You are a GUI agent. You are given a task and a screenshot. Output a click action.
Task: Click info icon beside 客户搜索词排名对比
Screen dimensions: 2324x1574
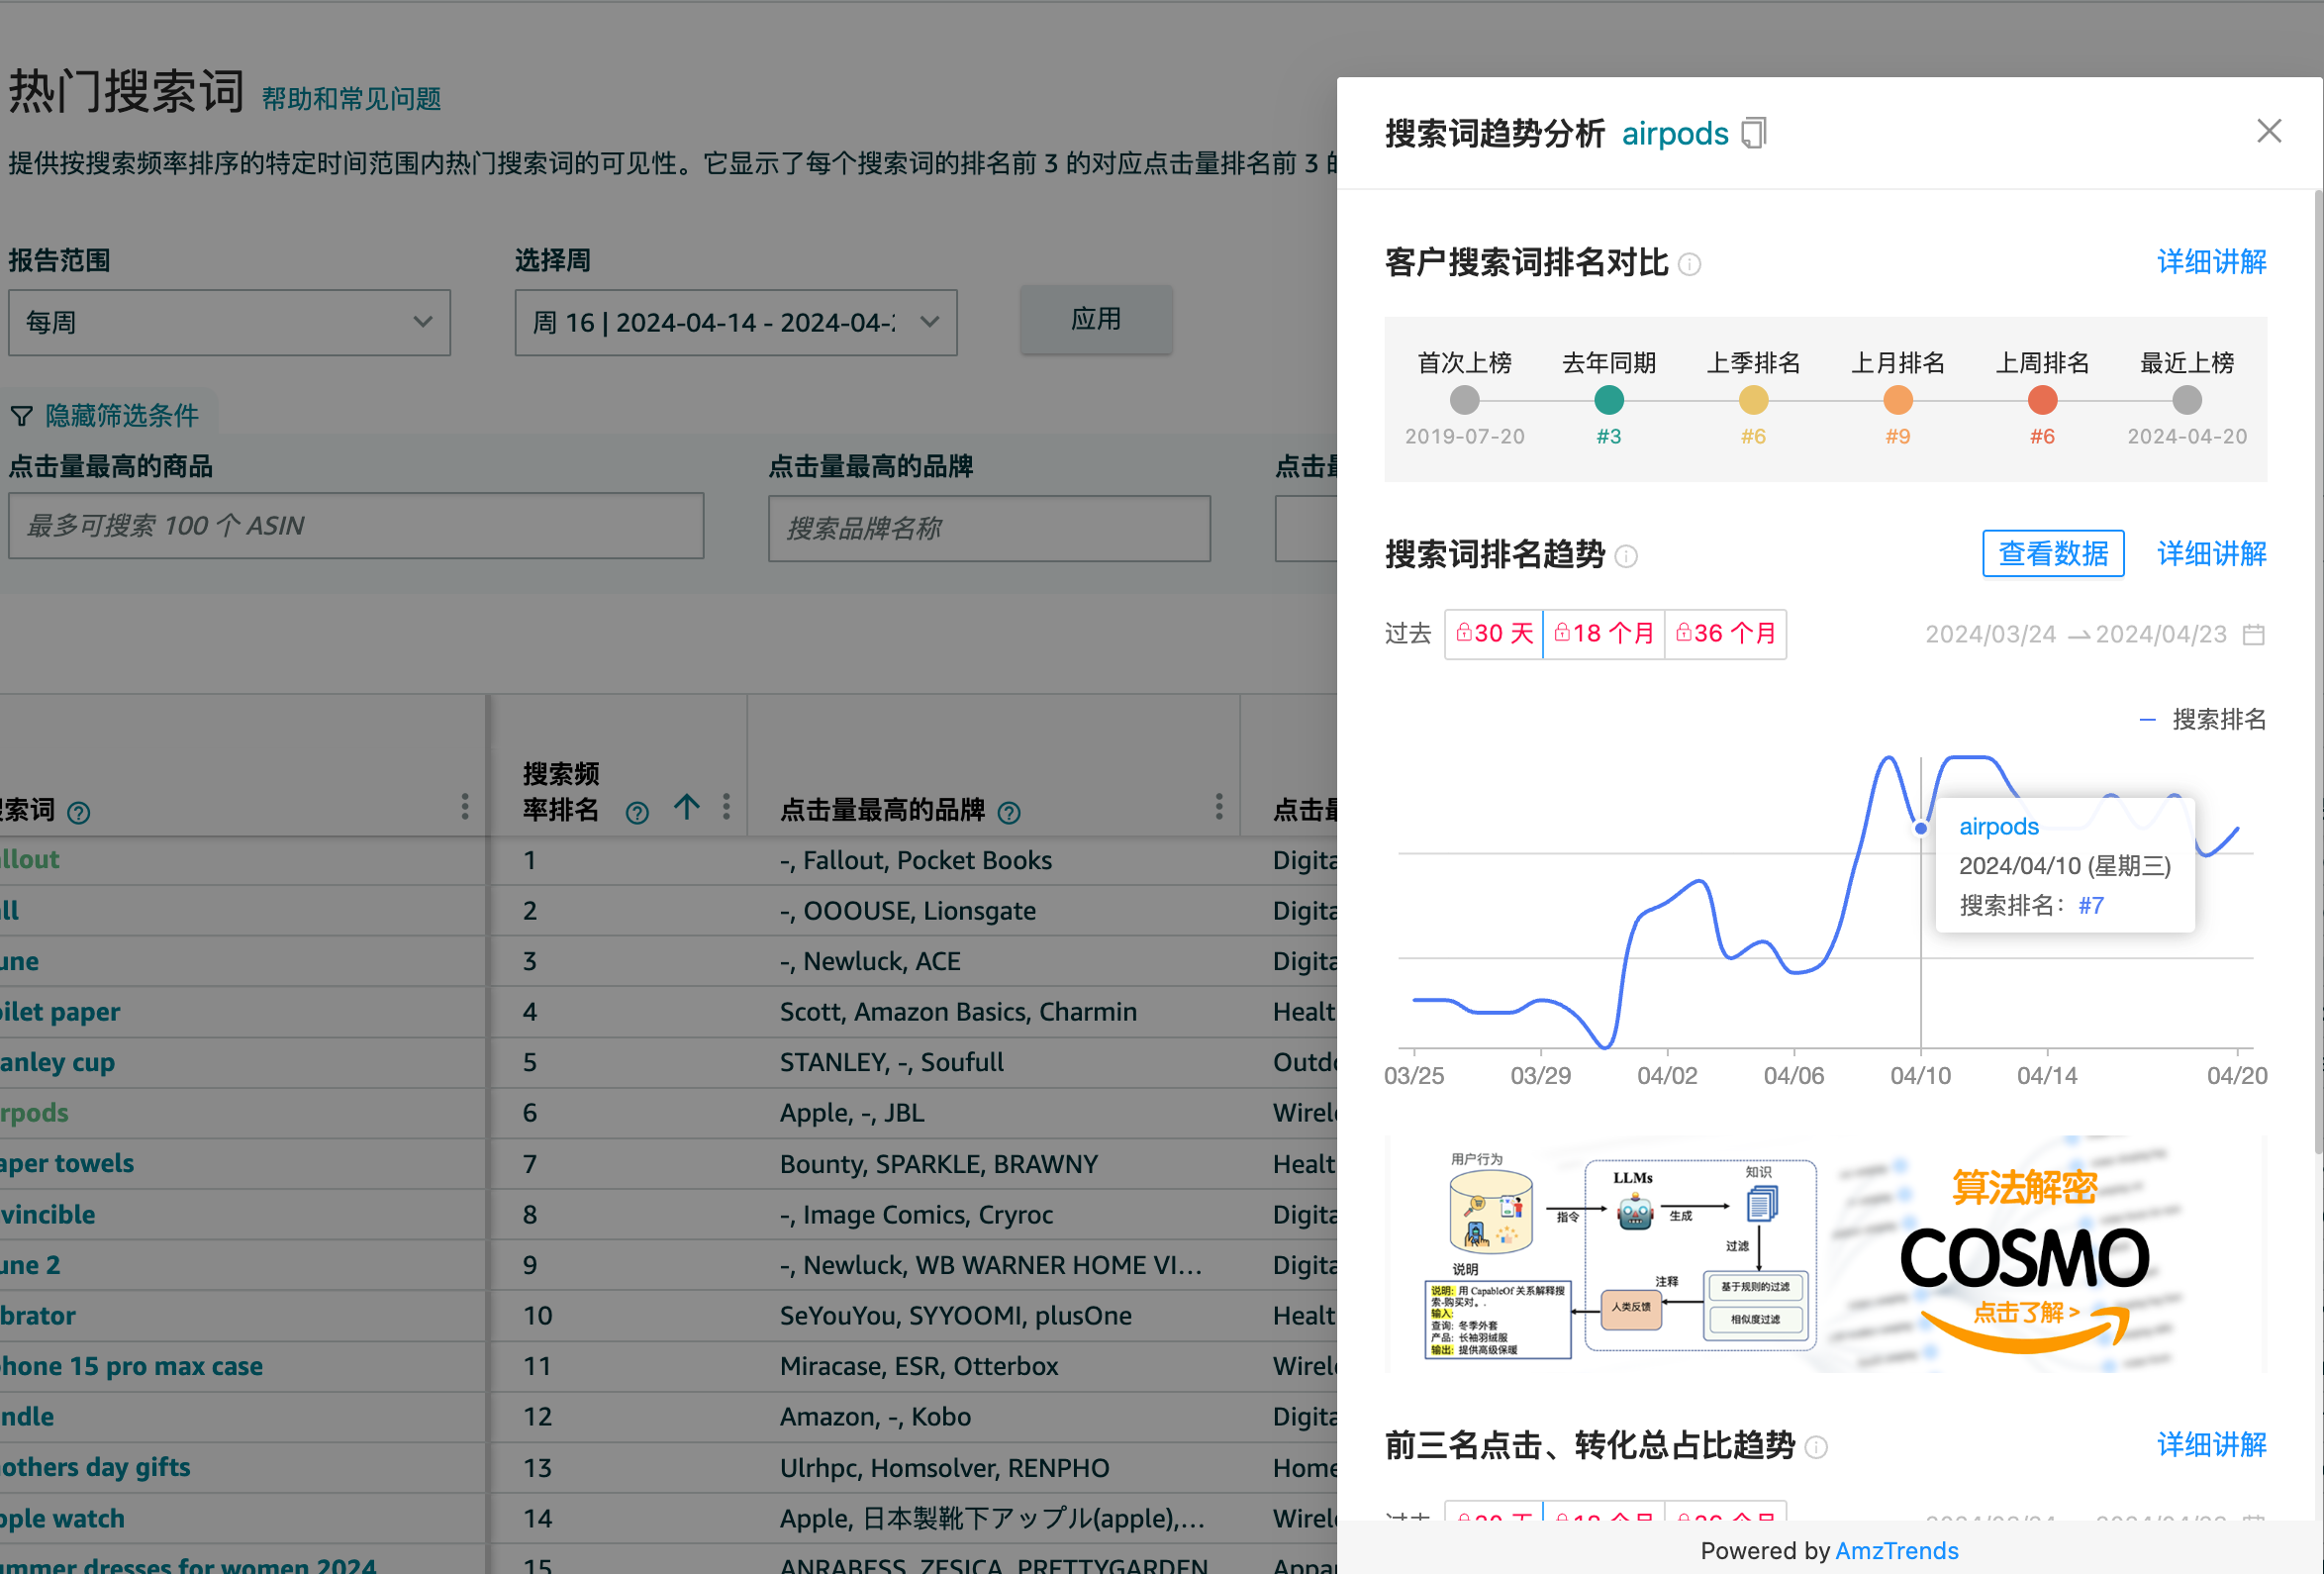click(1689, 264)
